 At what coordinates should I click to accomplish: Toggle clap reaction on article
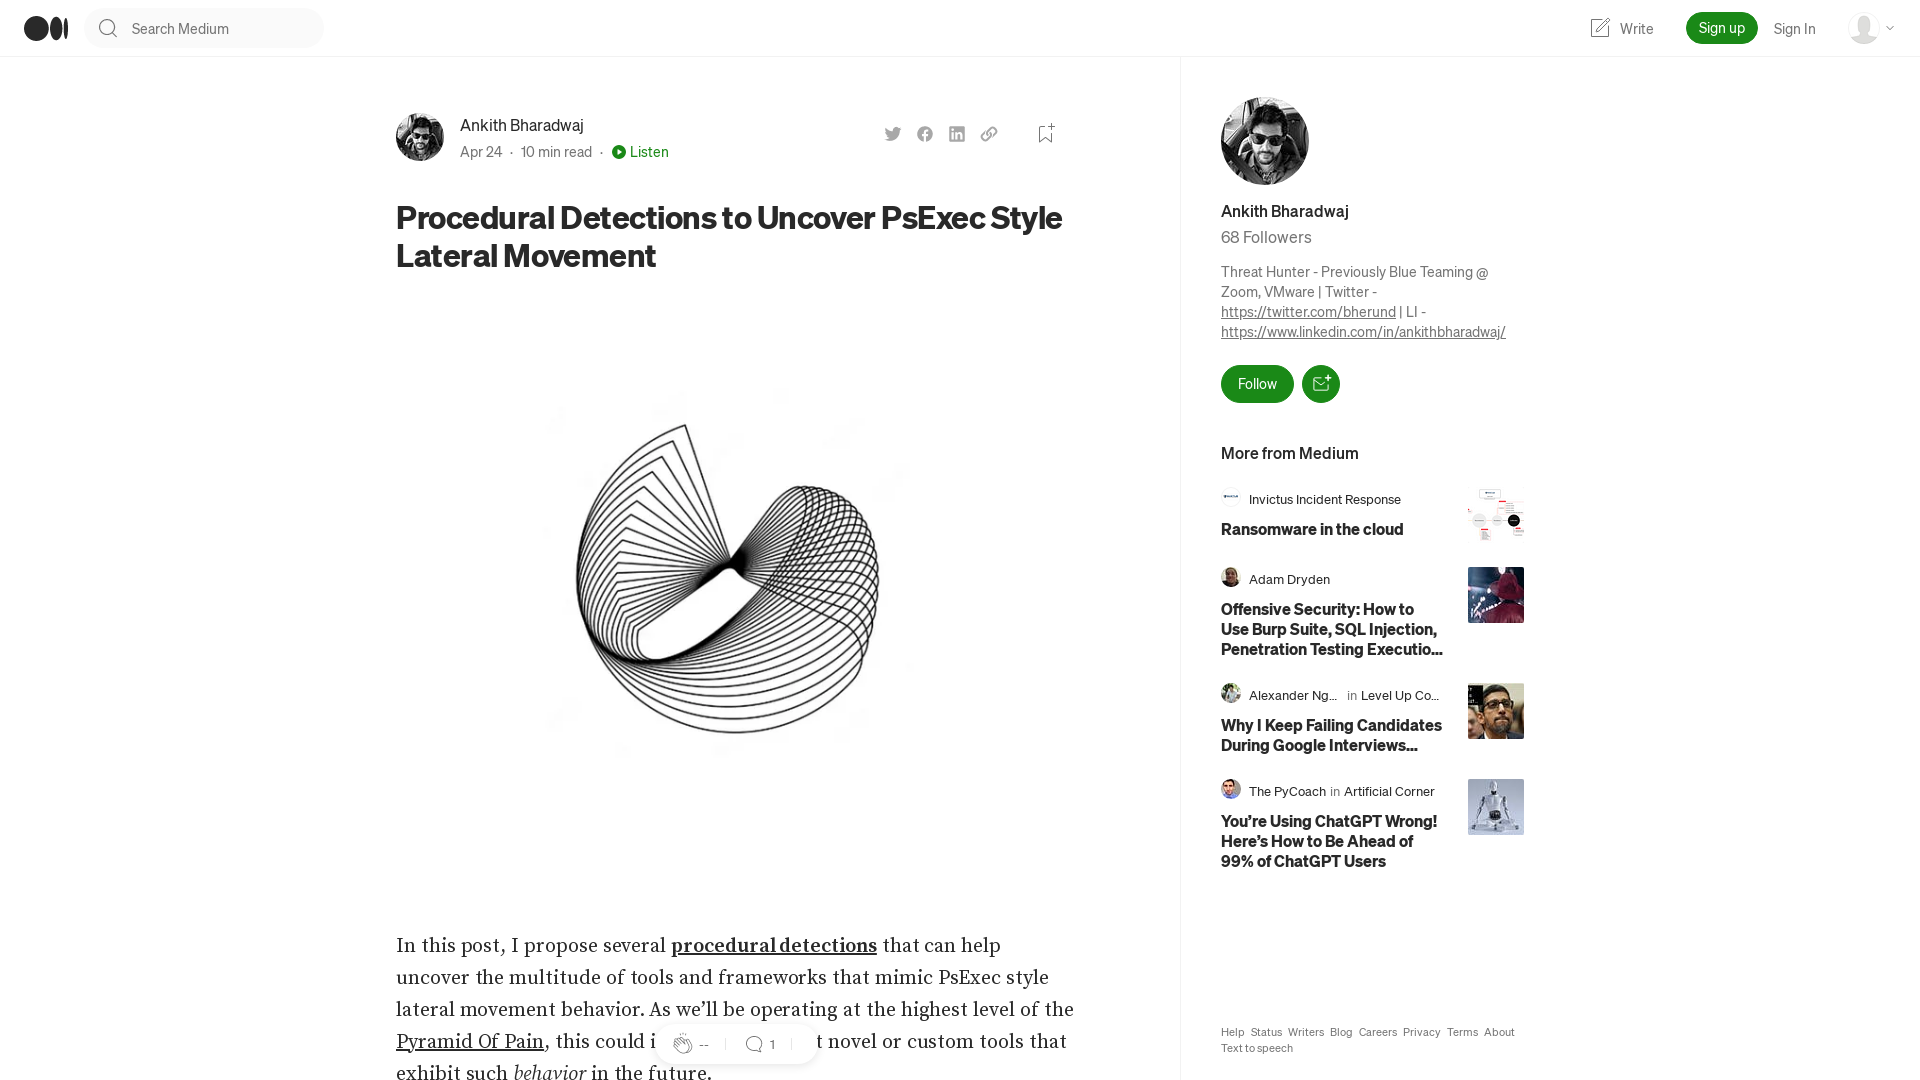point(682,1043)
